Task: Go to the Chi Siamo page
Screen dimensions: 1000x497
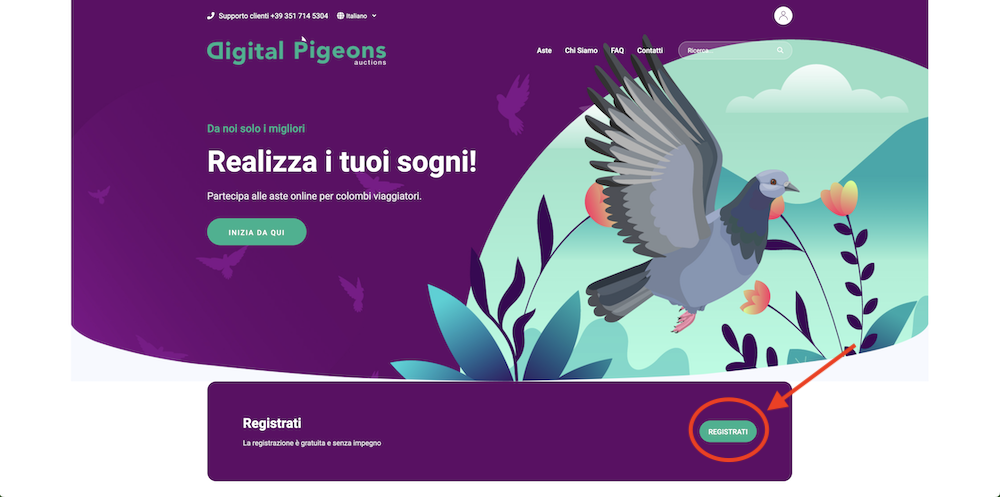Action: pos(581,50)
